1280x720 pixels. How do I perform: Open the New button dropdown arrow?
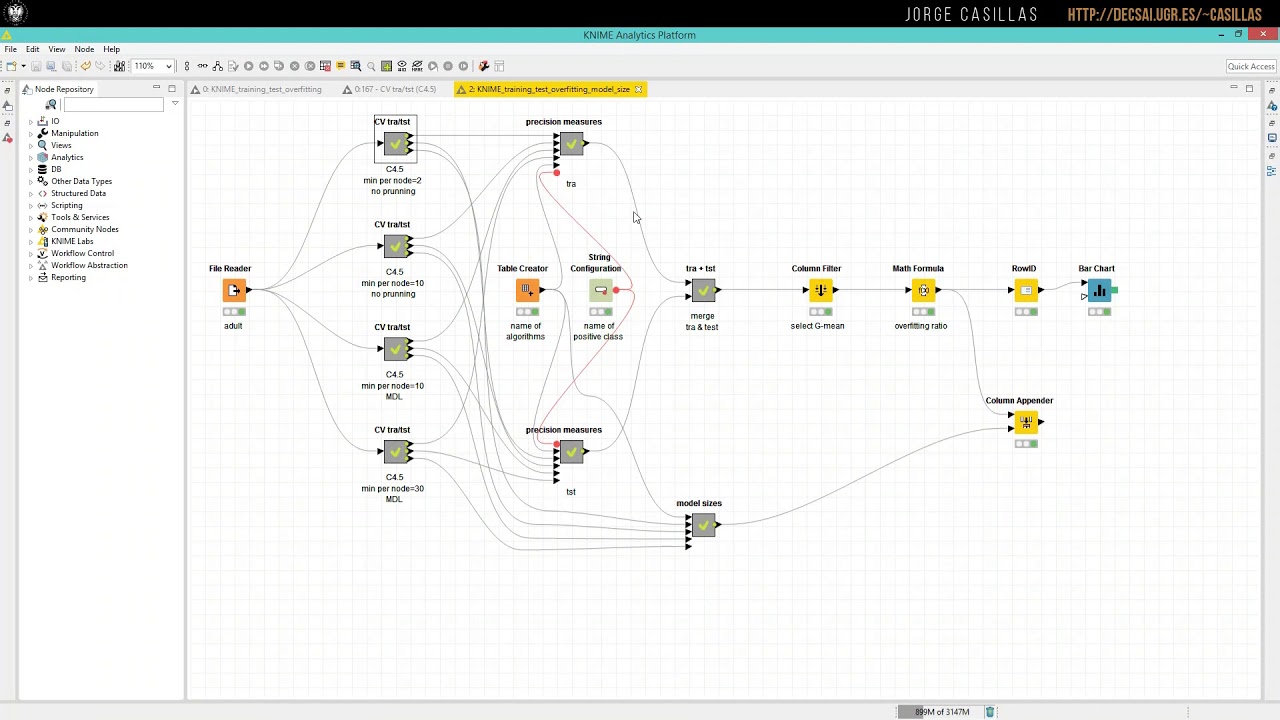click(x=23, y=66)
